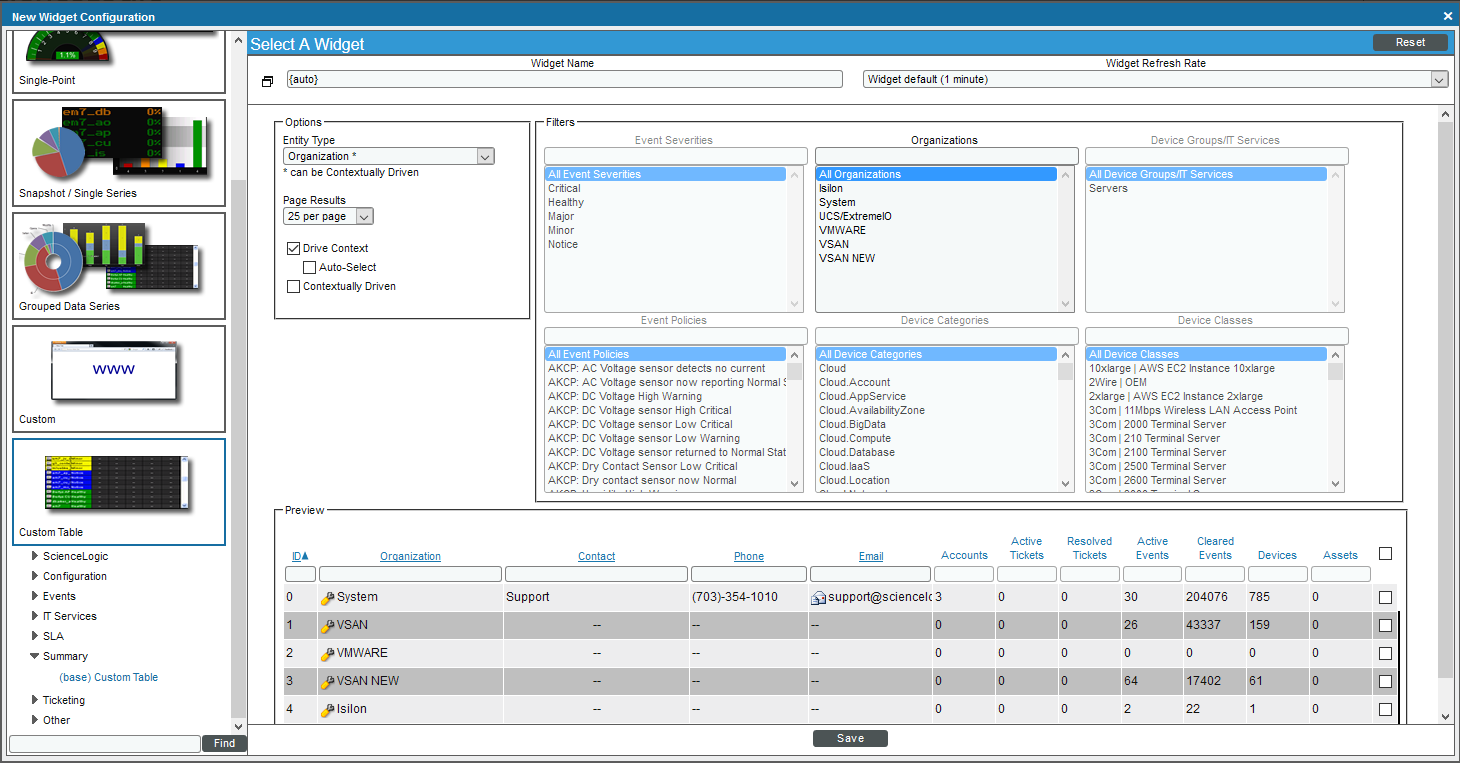Enable the Auto-Select option
The image size is (1460, 763).
310,267
